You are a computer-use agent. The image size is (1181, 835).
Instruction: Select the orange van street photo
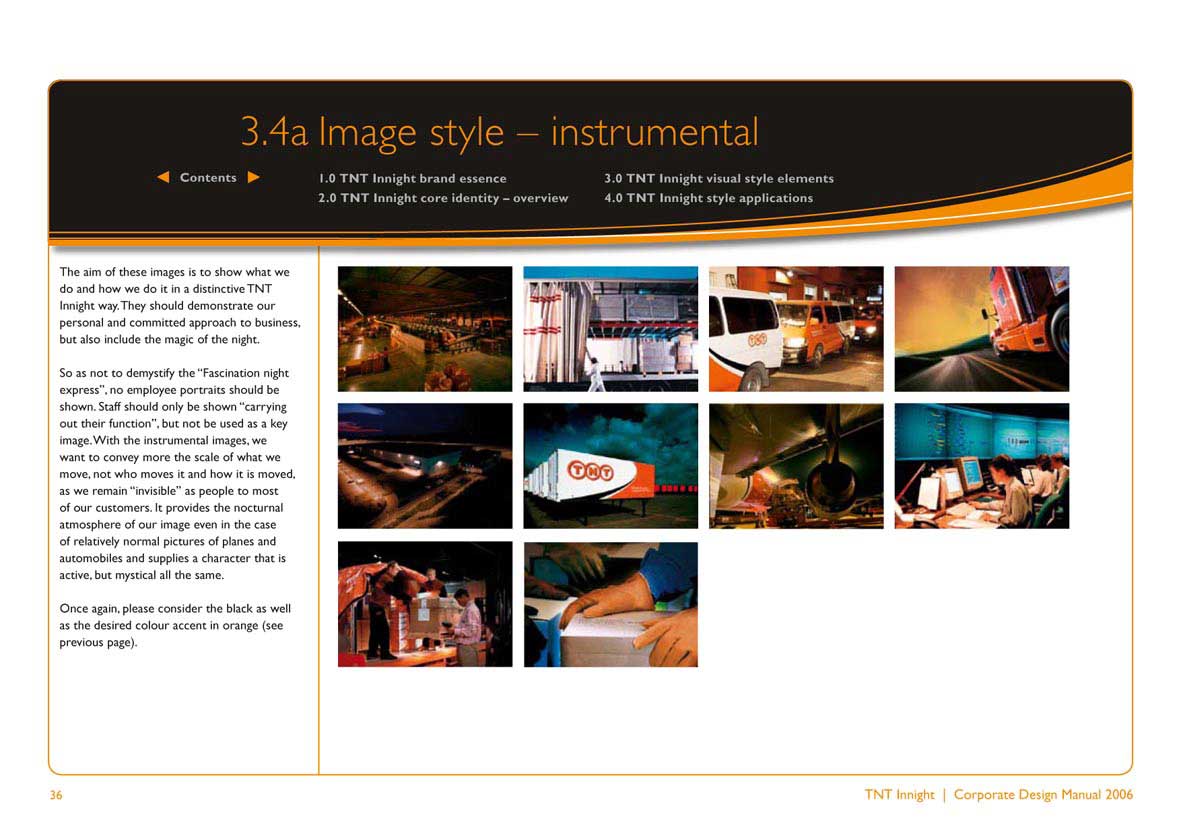coord(795,328)
